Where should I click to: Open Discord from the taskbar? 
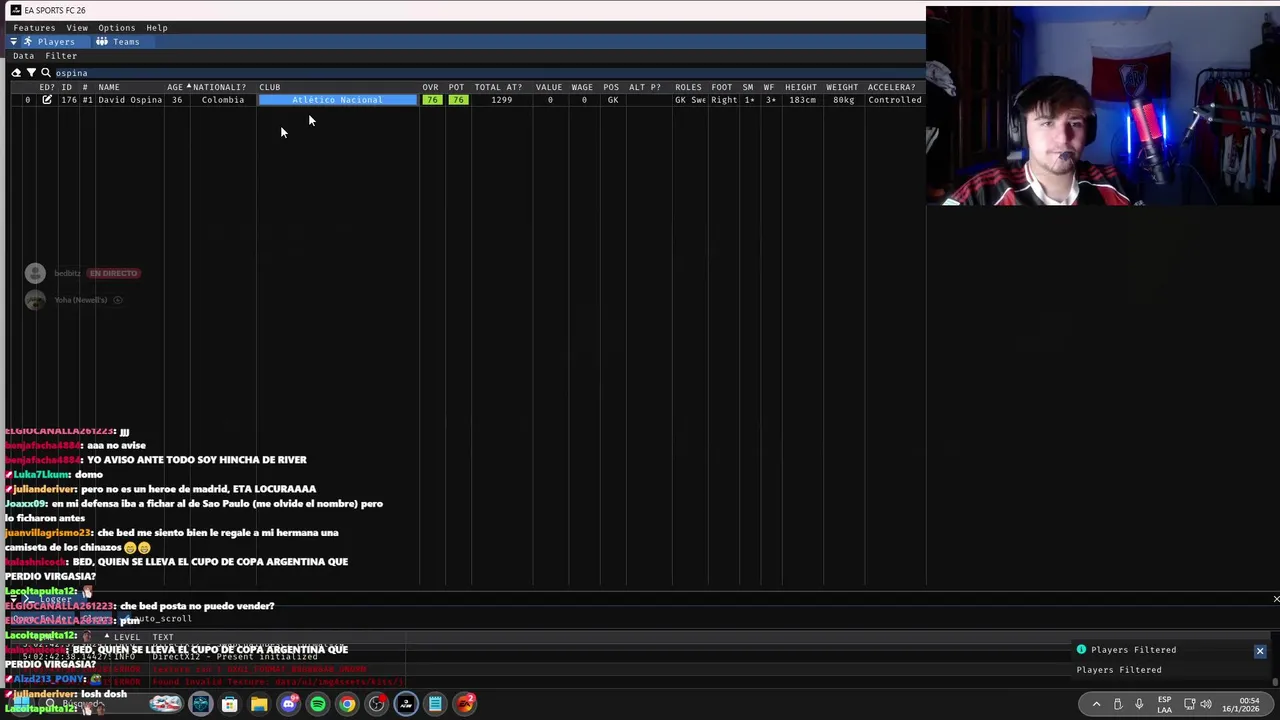coord(289,704)
